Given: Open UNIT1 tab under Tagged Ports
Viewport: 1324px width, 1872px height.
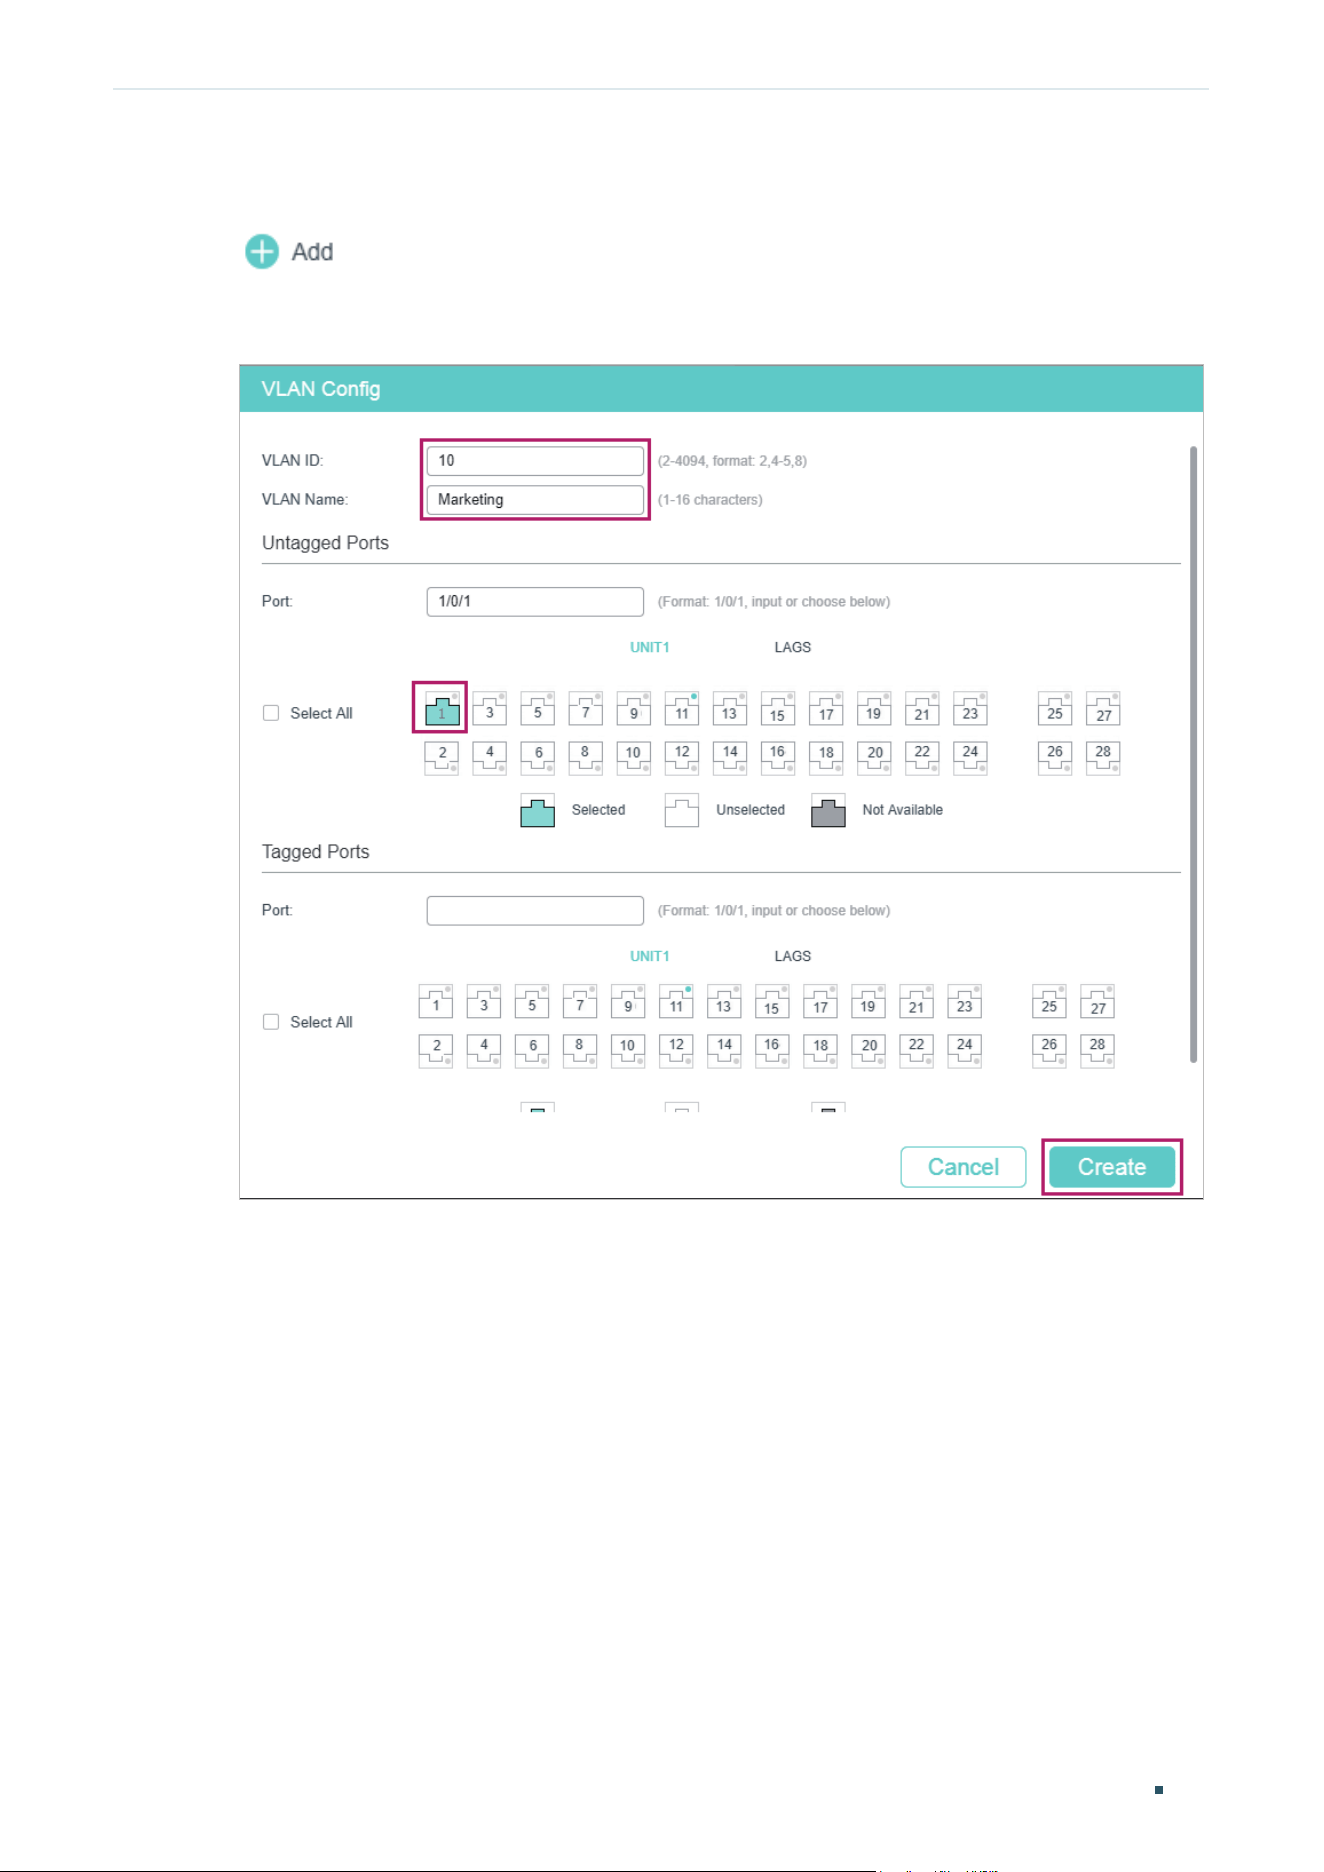Looking at the screenshot, I should [x=649, y=956].
